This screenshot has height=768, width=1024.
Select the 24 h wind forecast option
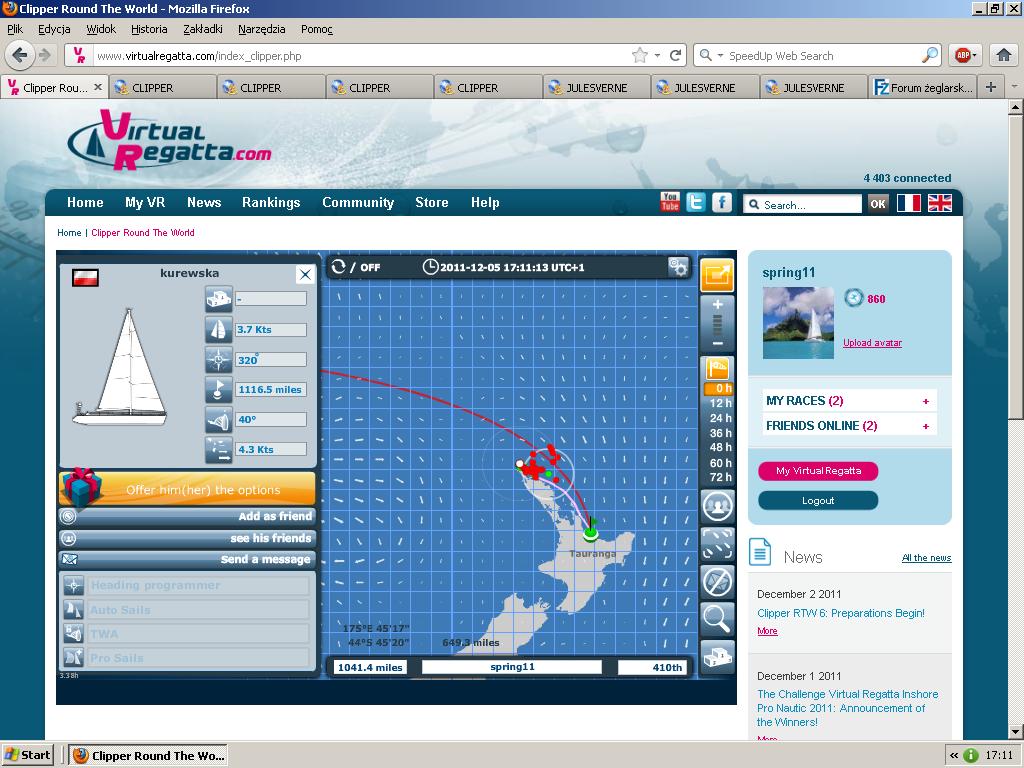point(720,418)
